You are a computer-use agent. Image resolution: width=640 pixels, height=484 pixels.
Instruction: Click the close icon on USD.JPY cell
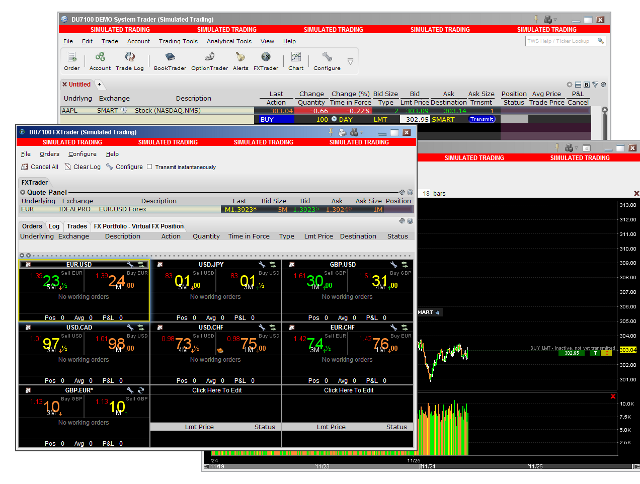(x=160, y=264)
